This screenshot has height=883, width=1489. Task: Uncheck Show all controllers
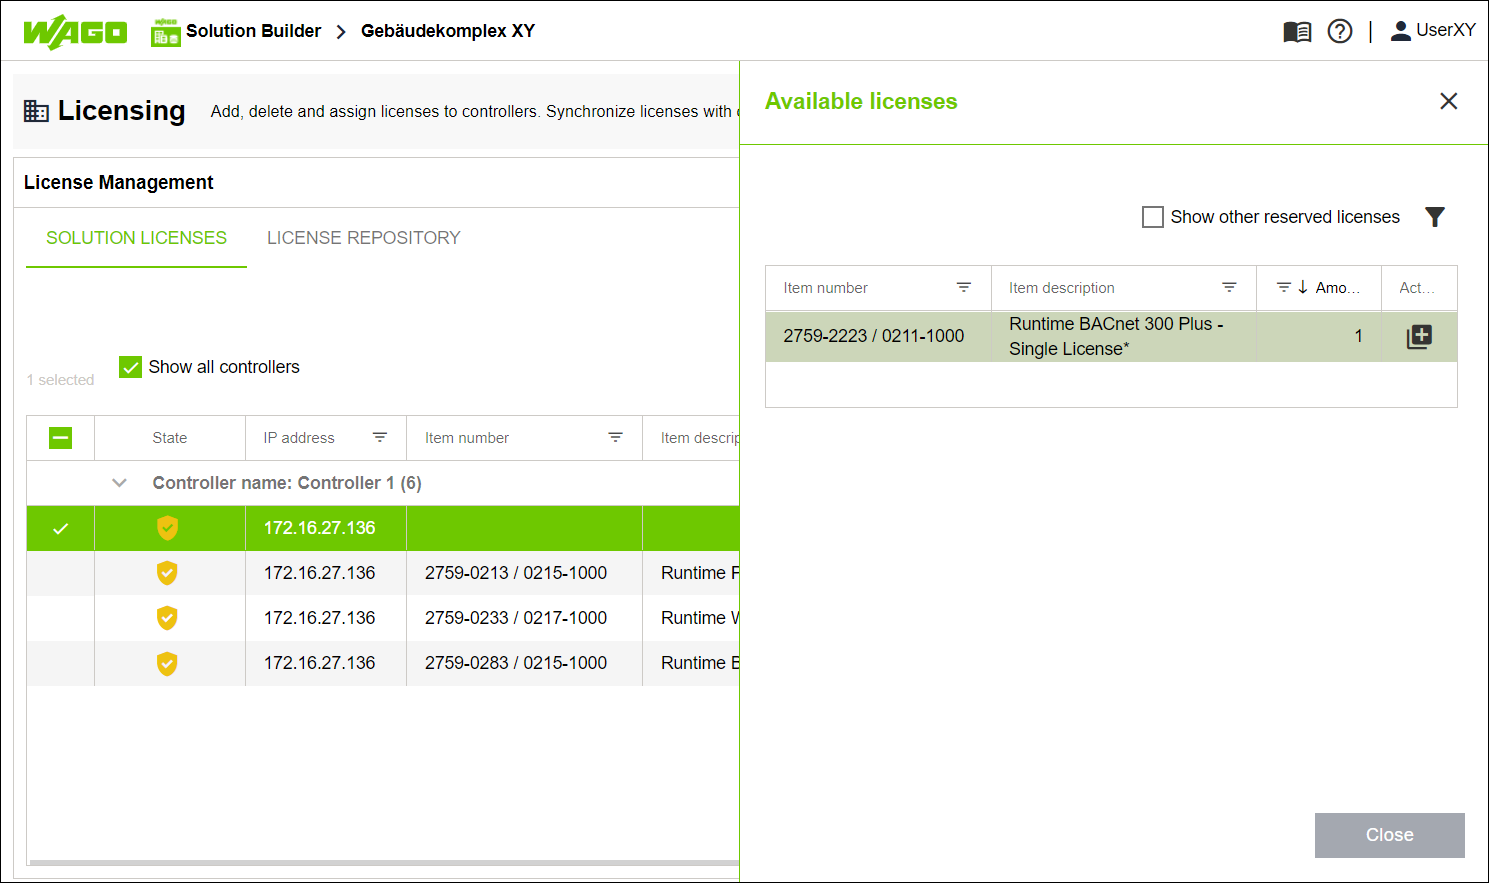pyautogui.click(x=131, y=367)
